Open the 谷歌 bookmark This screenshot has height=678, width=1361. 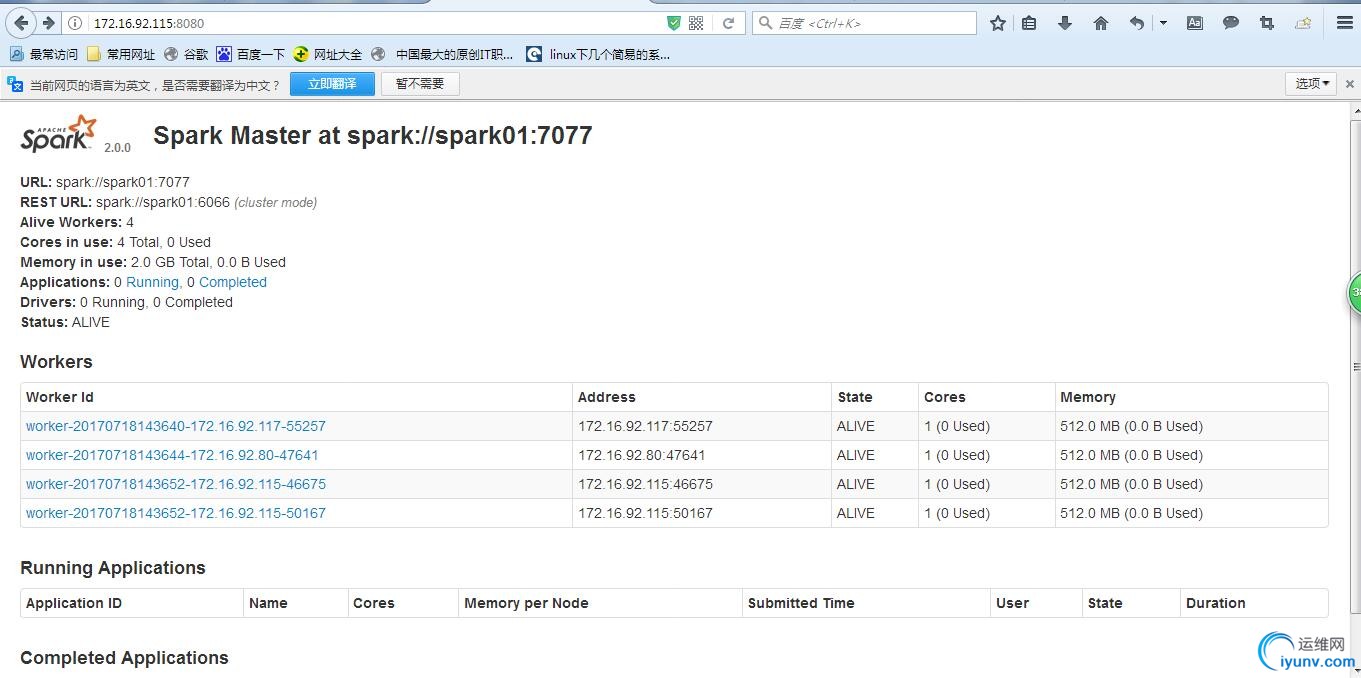click(186, 54)
